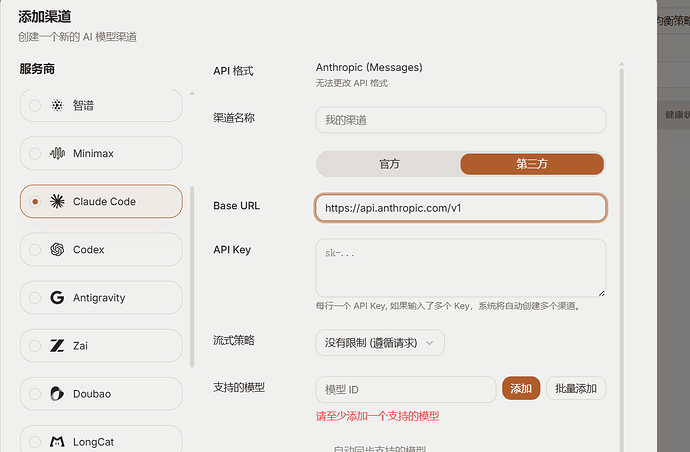Select the Doubao radio button
The image size is (690, 452).
pos(35,393)
